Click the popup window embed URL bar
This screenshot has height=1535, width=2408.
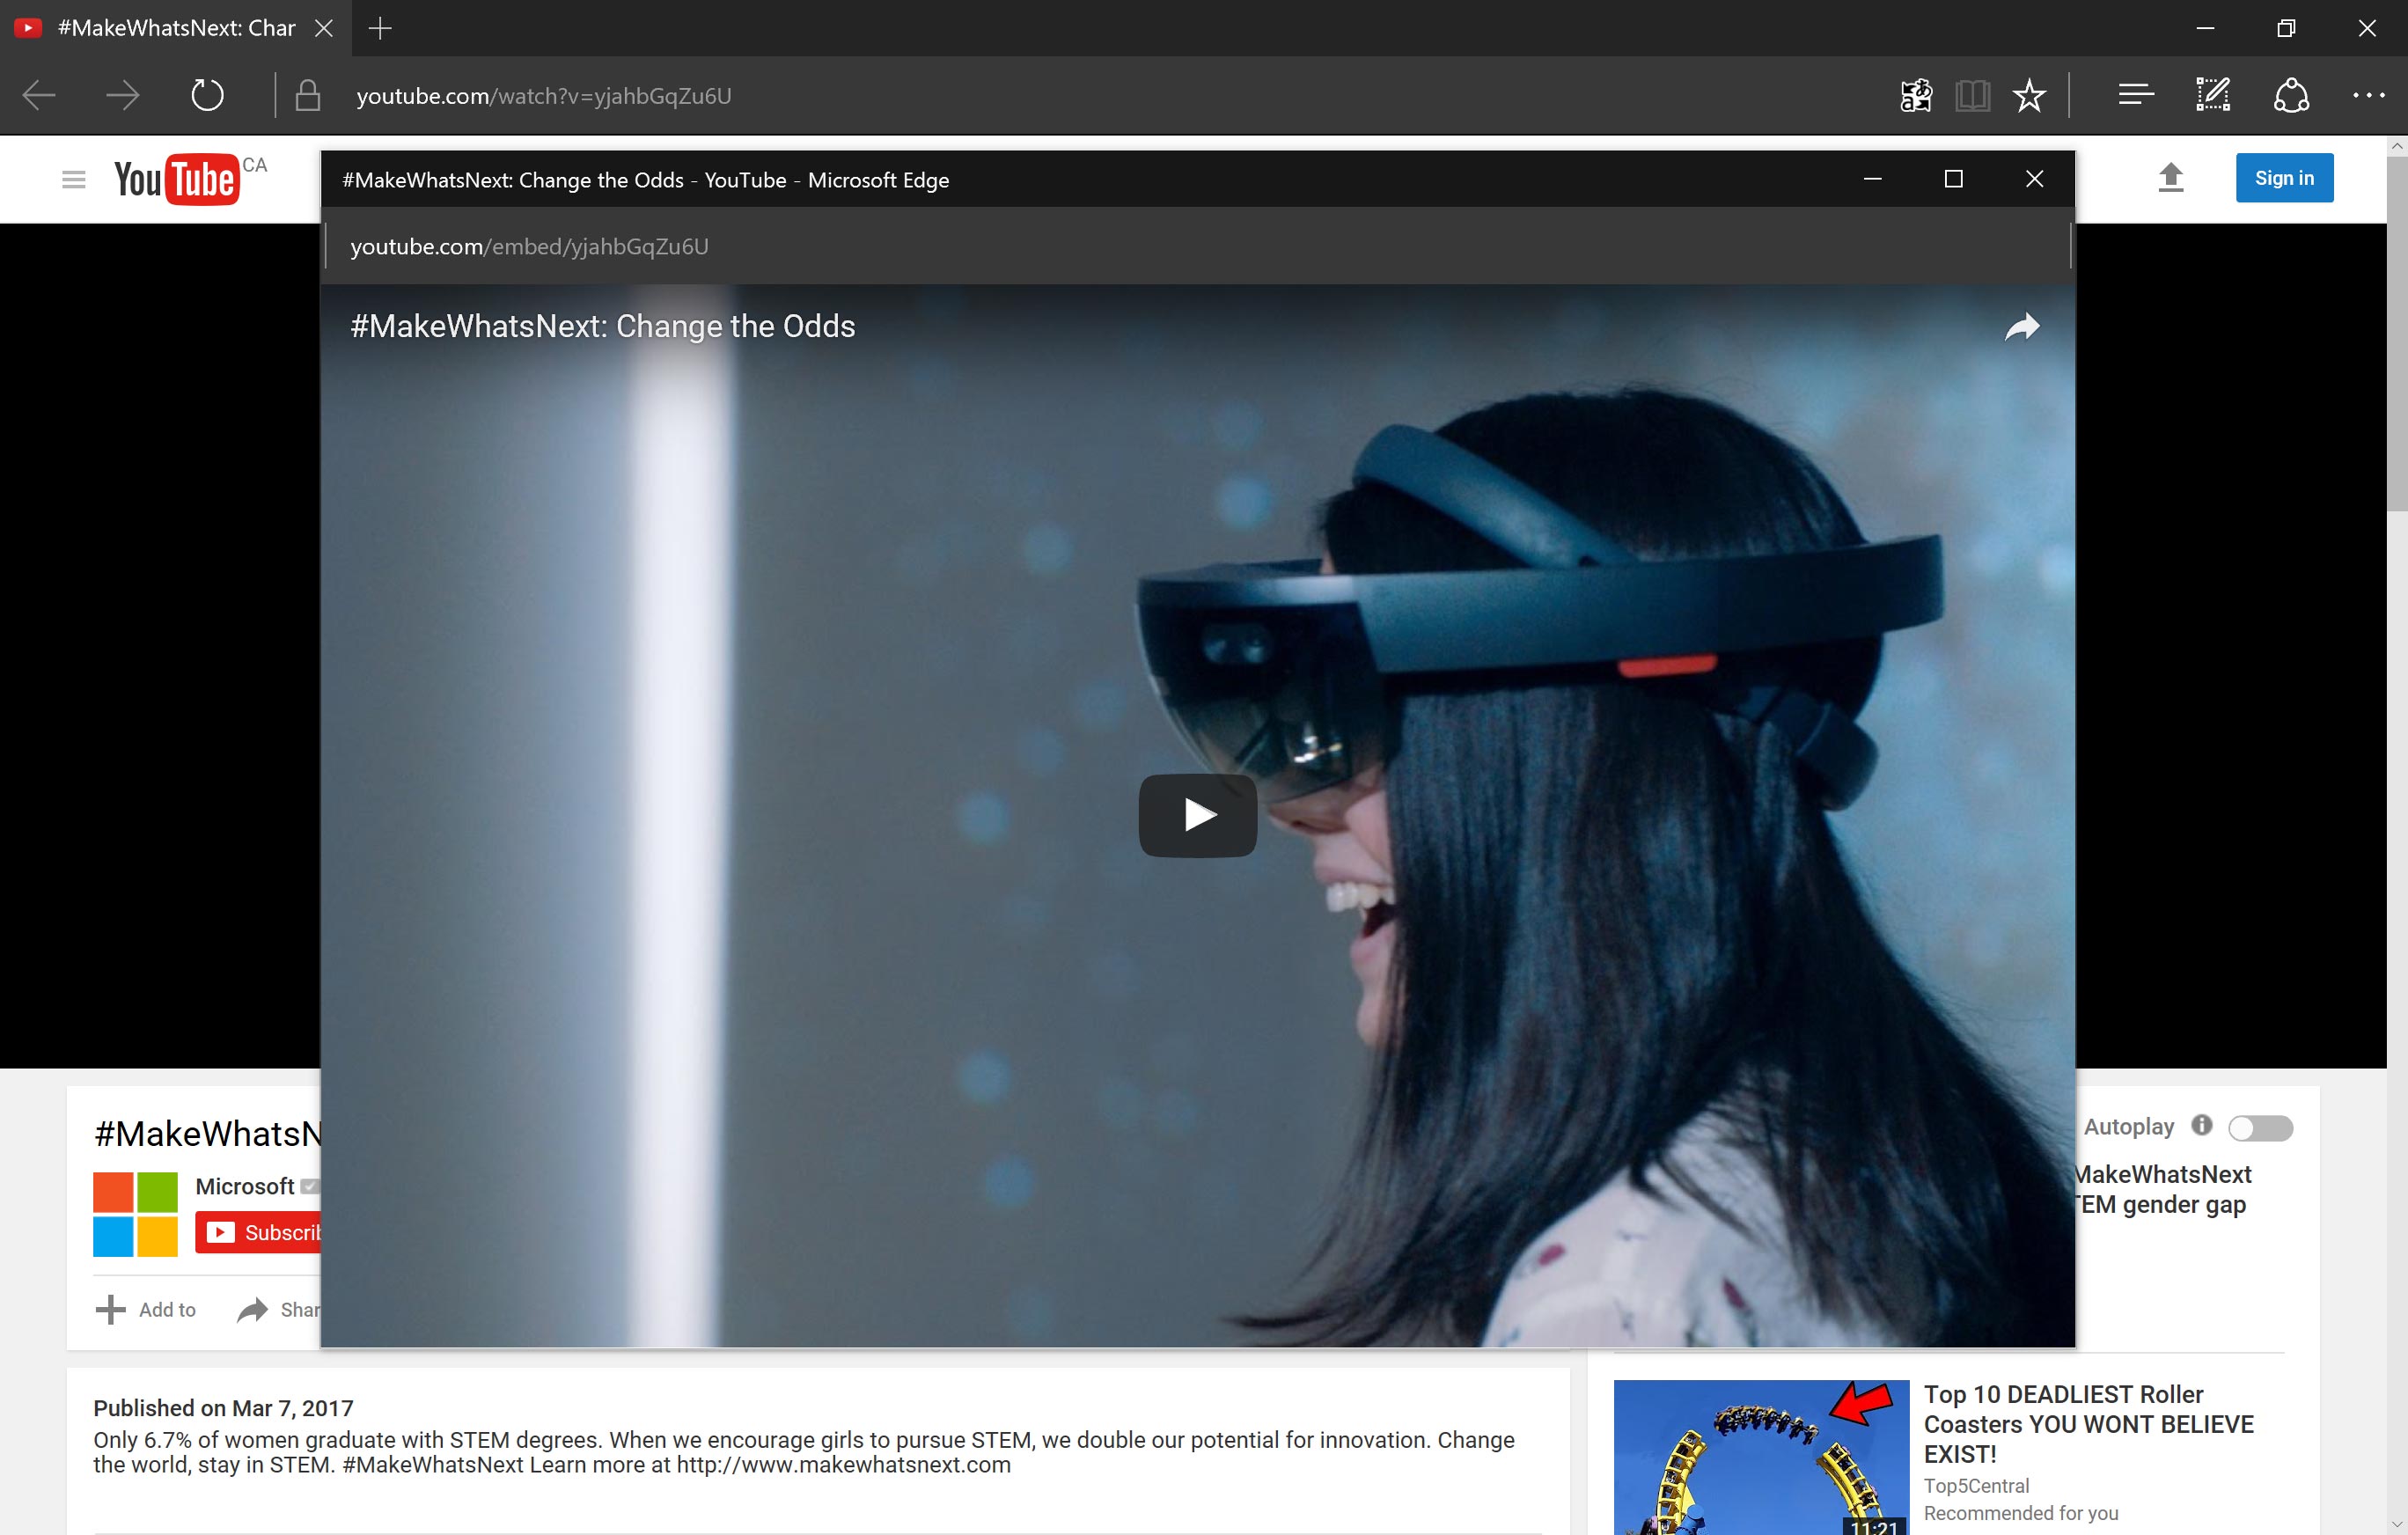1197,246
